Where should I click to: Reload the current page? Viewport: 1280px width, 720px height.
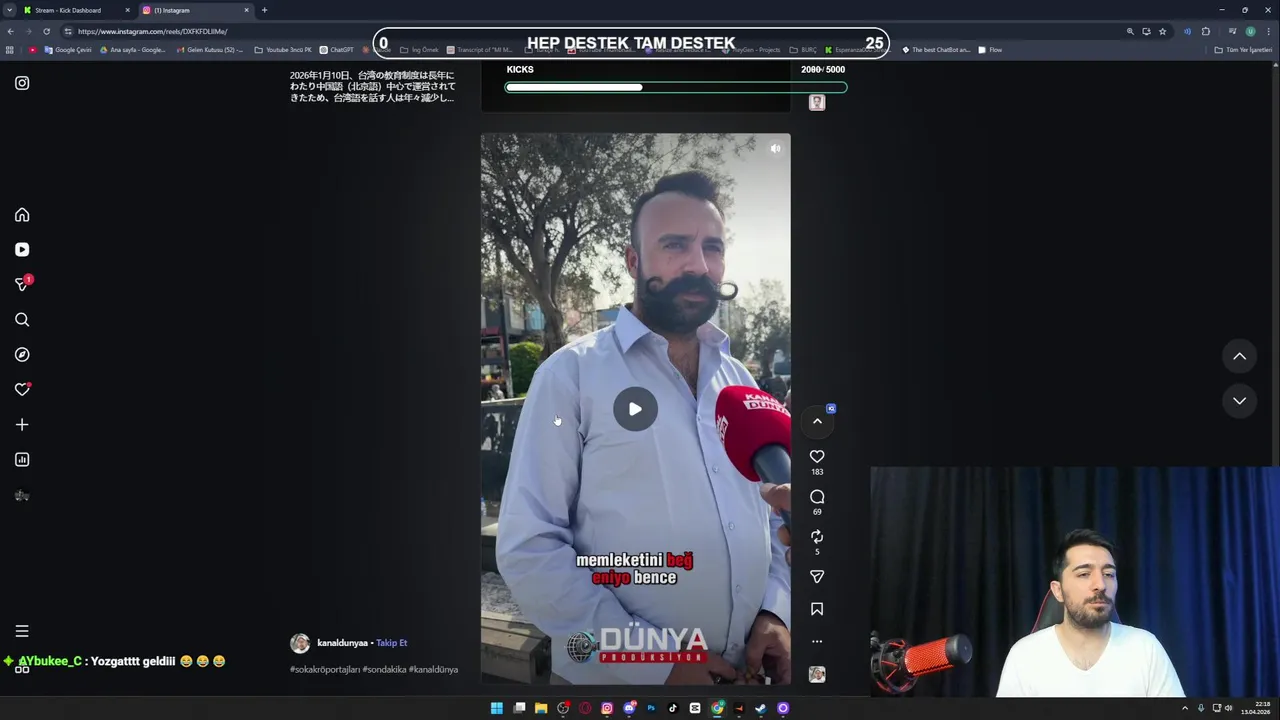tap(46, 31)
